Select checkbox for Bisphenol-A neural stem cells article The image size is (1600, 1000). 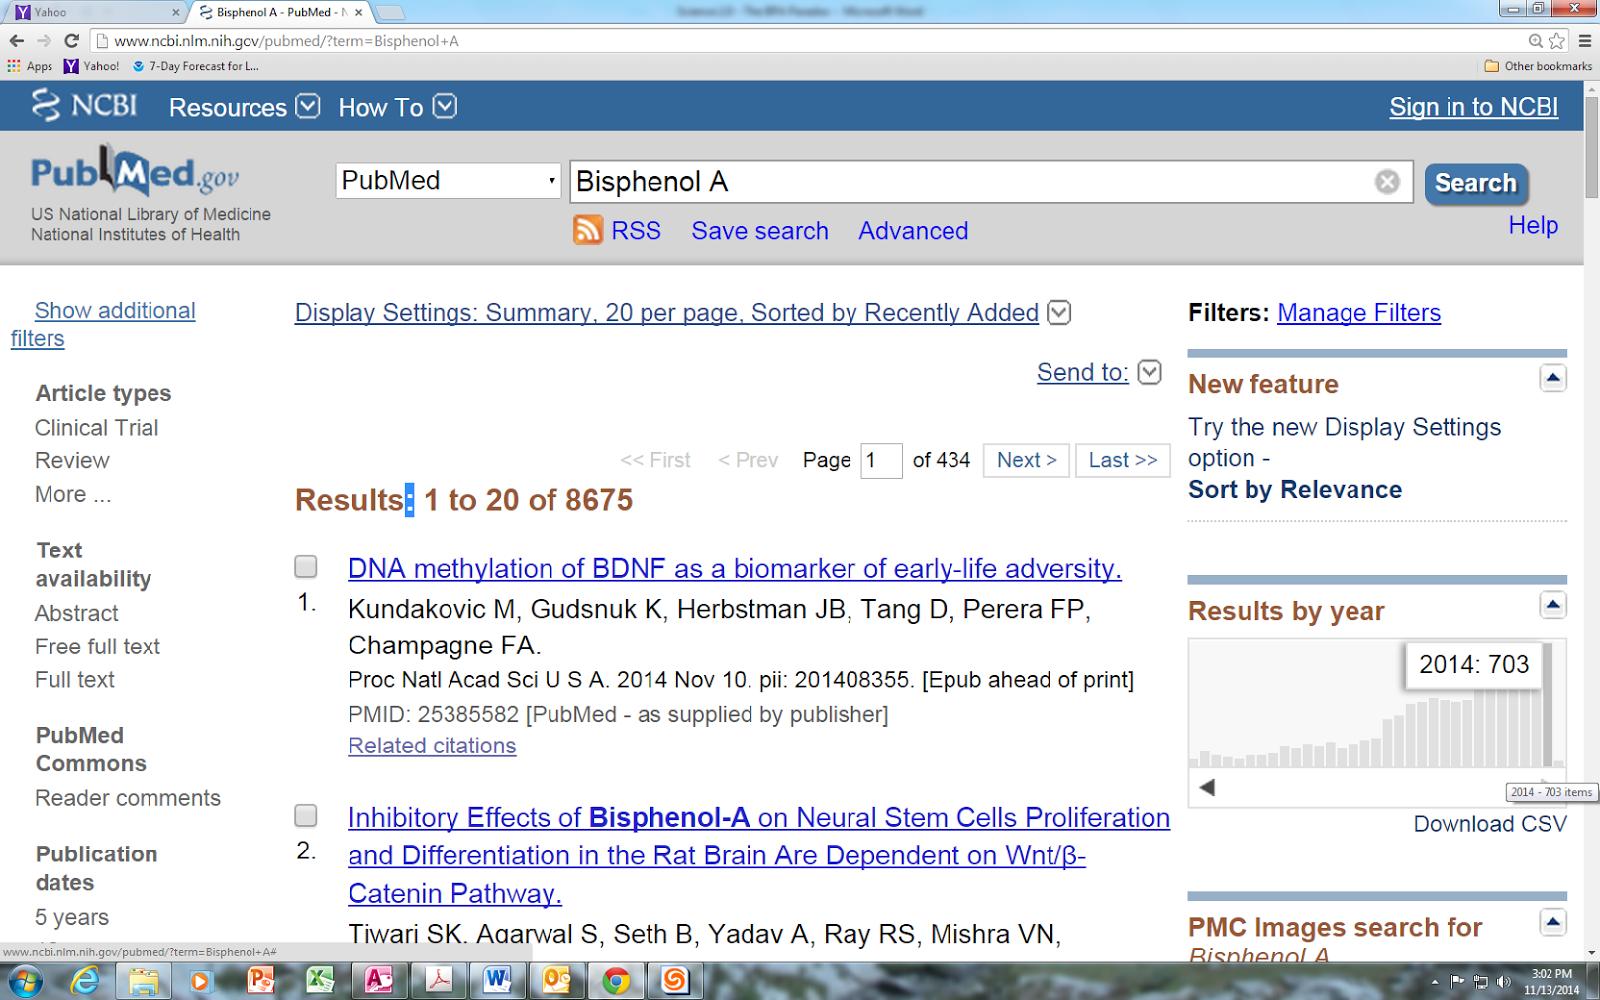(306, 816)
